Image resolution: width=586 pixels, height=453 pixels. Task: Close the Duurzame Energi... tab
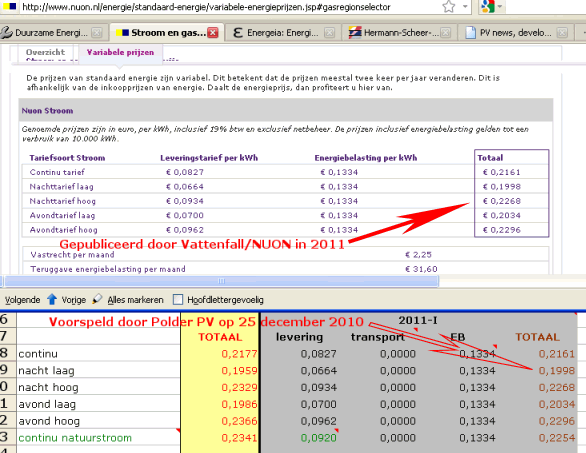pyautogui.click(x=96, y=33)
